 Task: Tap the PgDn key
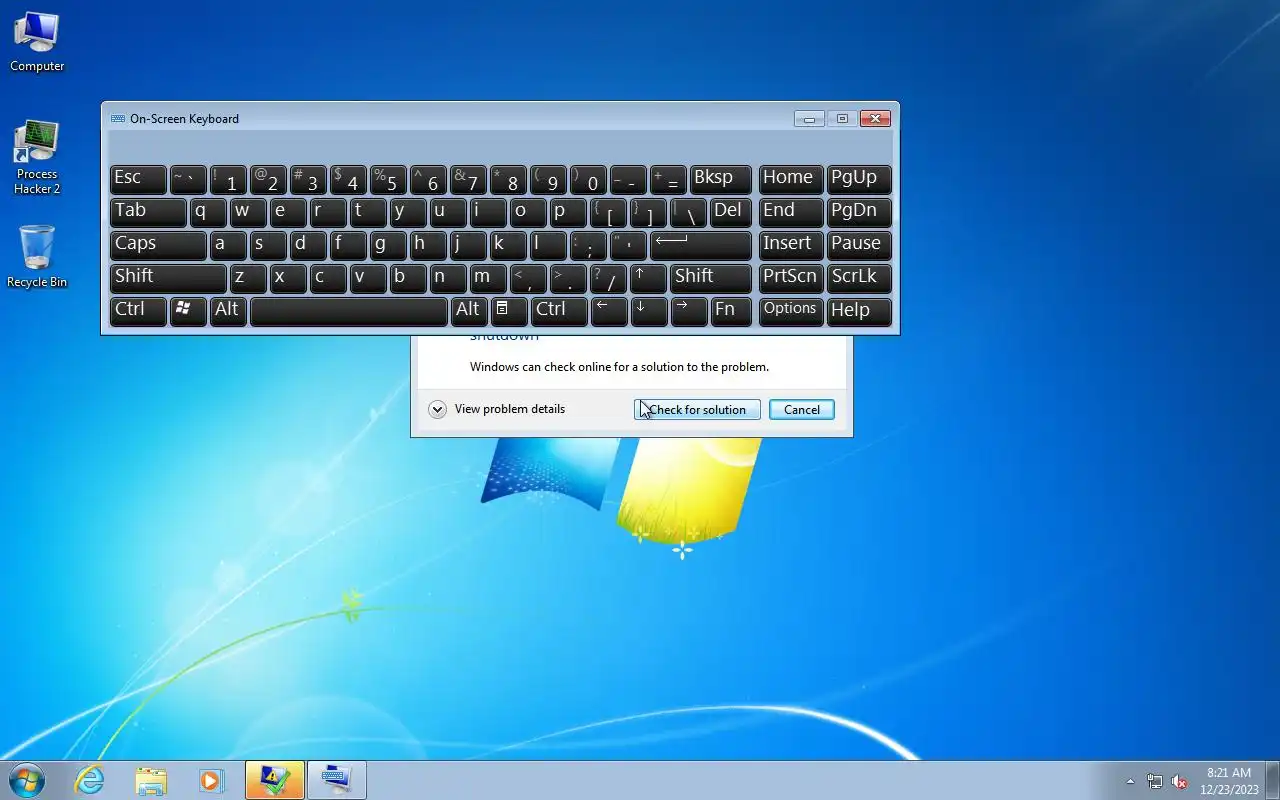(859, 212)
